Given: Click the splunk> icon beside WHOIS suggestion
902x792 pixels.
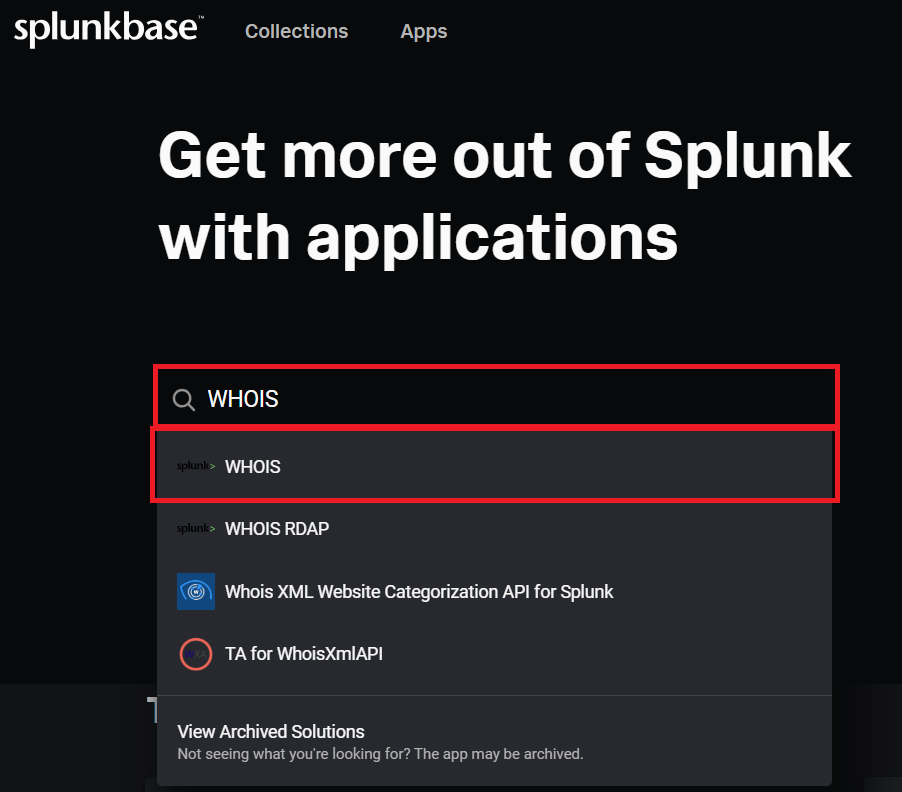Looking at the screenshot, I should click(x=195, y=466).
